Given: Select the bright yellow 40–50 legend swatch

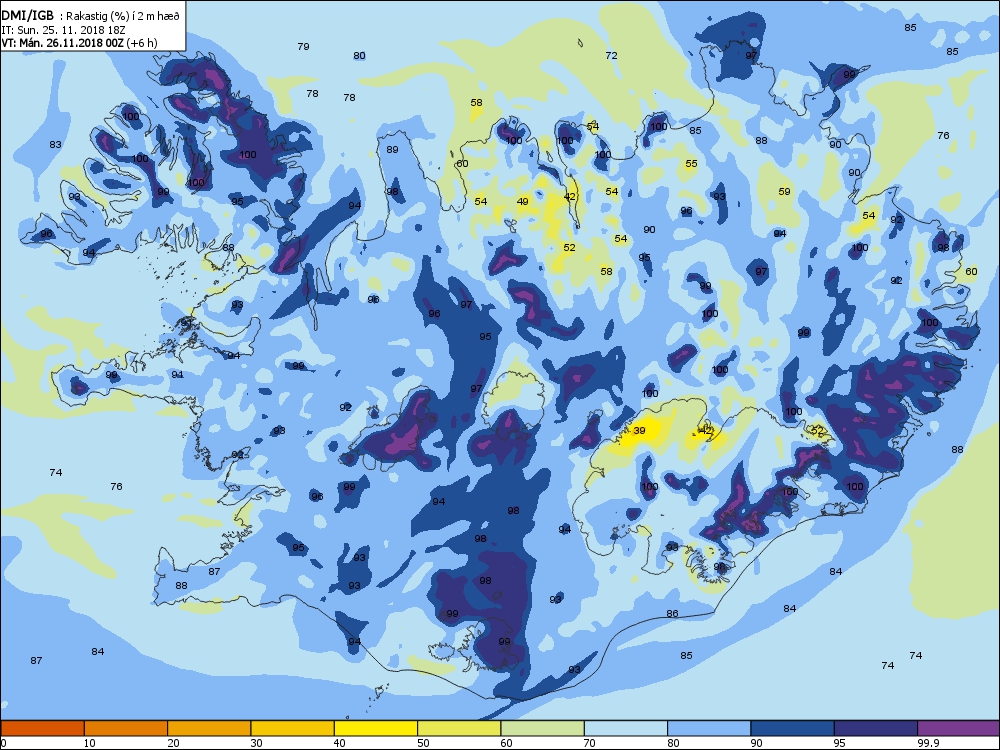Looking at the screenshot, I should (x=376, y=728).
